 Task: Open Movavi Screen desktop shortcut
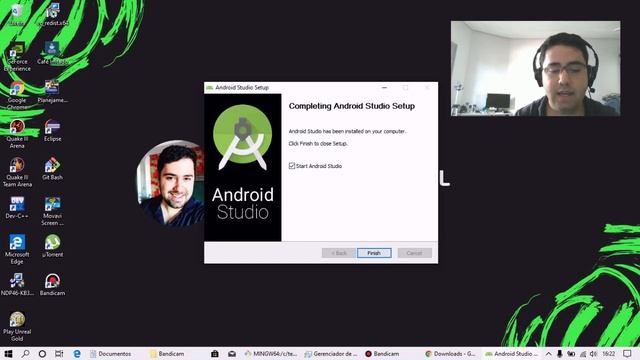[x=52, y=211]
